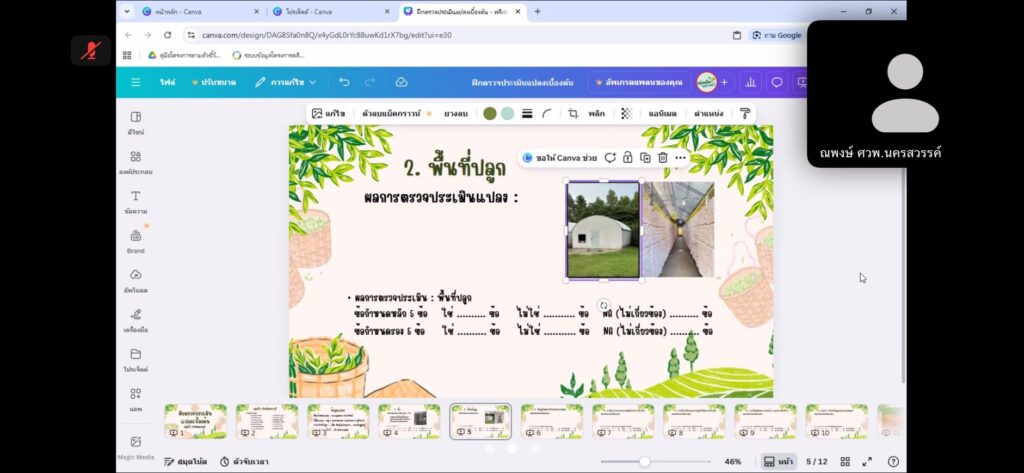Click the dark green border color swatch
The width and height of the screenshot is (1024, 473).
click(489, 113)
